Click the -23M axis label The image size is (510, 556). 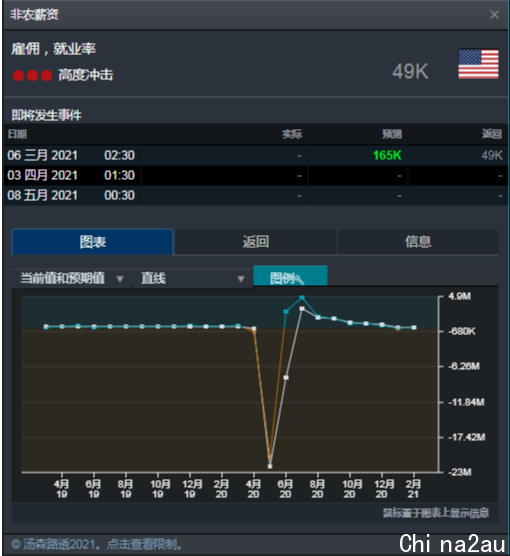tap(460, 472)
